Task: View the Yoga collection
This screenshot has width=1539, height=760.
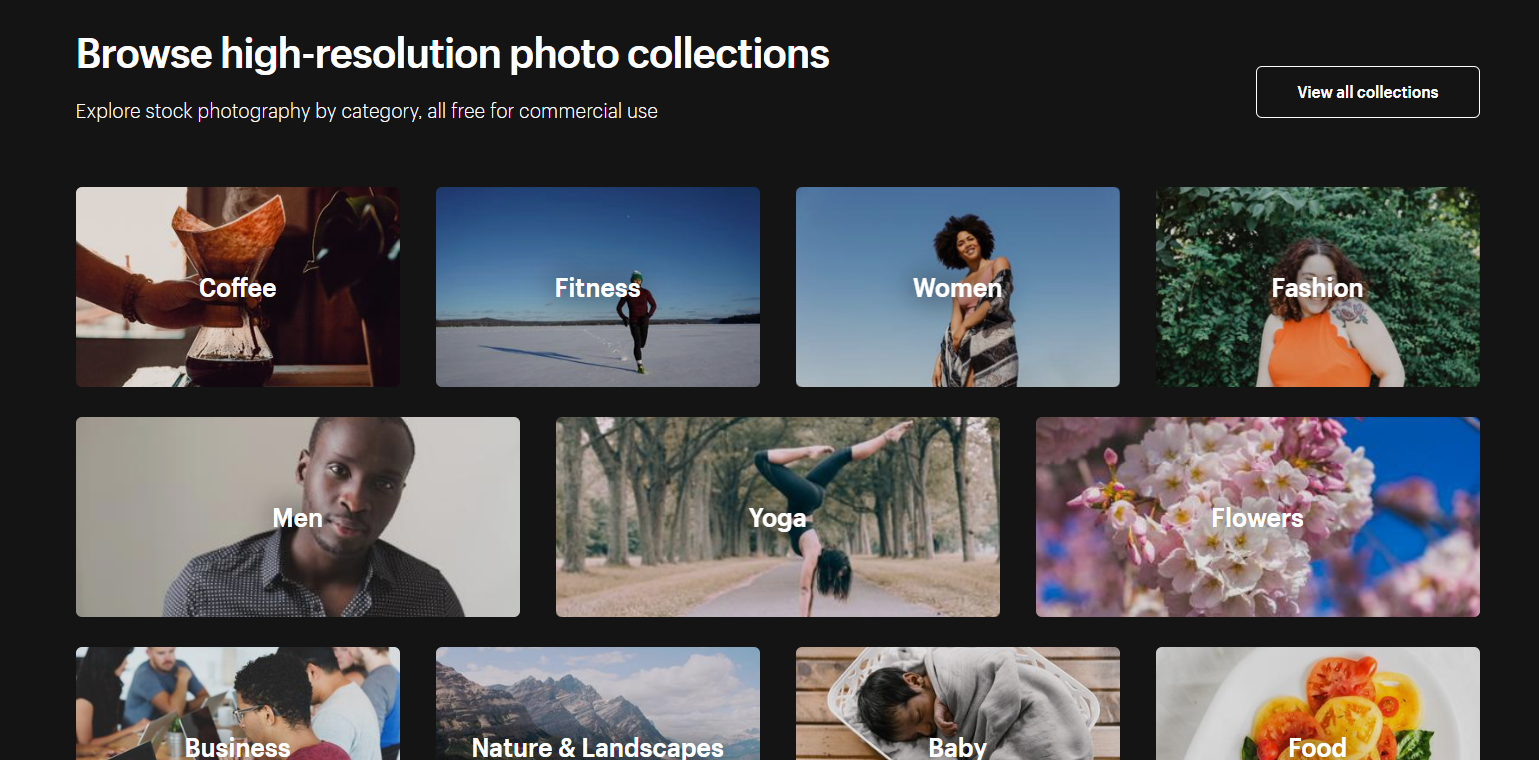Action: pyautogui.click(x=778, y=517)
